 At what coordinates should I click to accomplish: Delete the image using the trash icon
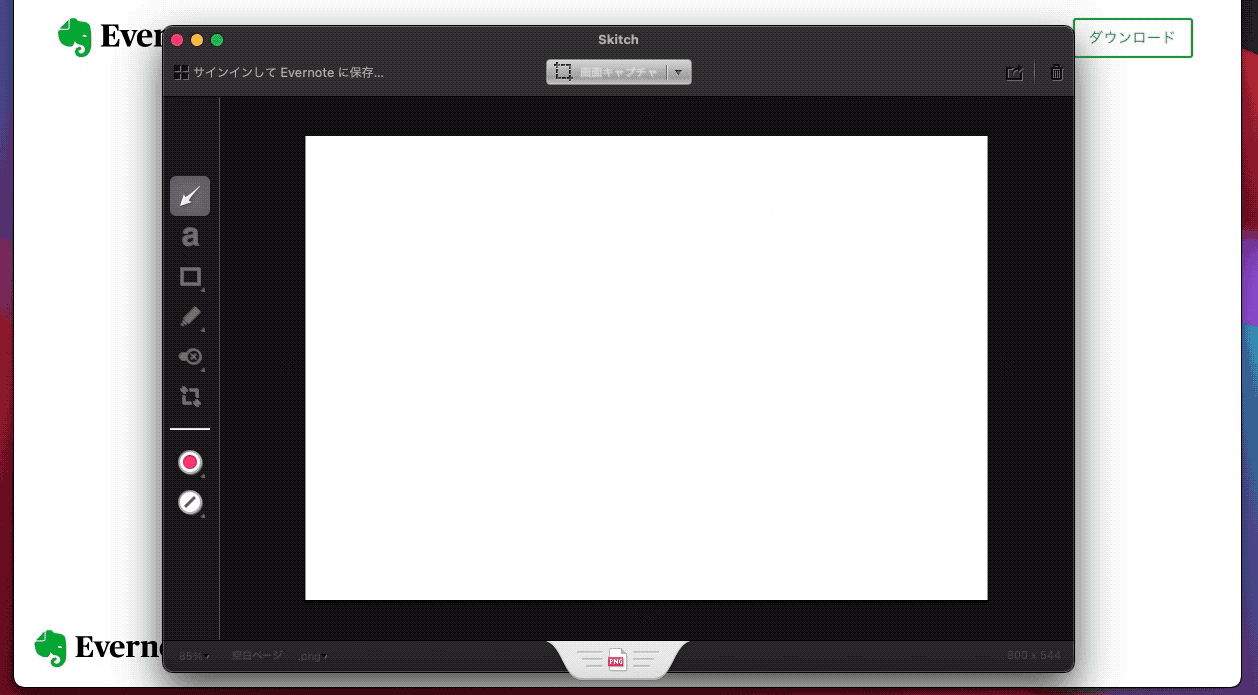(1055, 72)
